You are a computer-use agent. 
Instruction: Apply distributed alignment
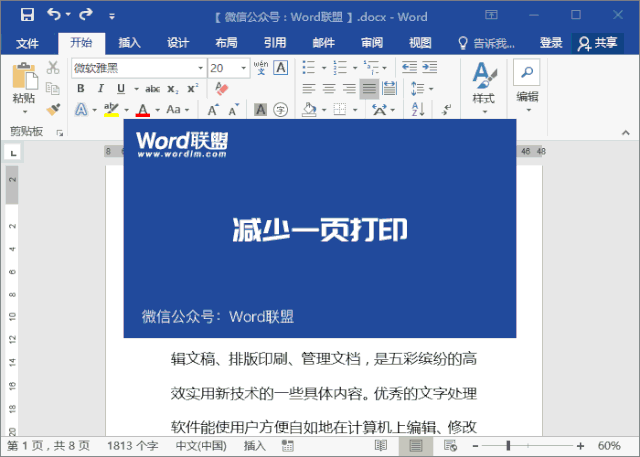point(389,88)
